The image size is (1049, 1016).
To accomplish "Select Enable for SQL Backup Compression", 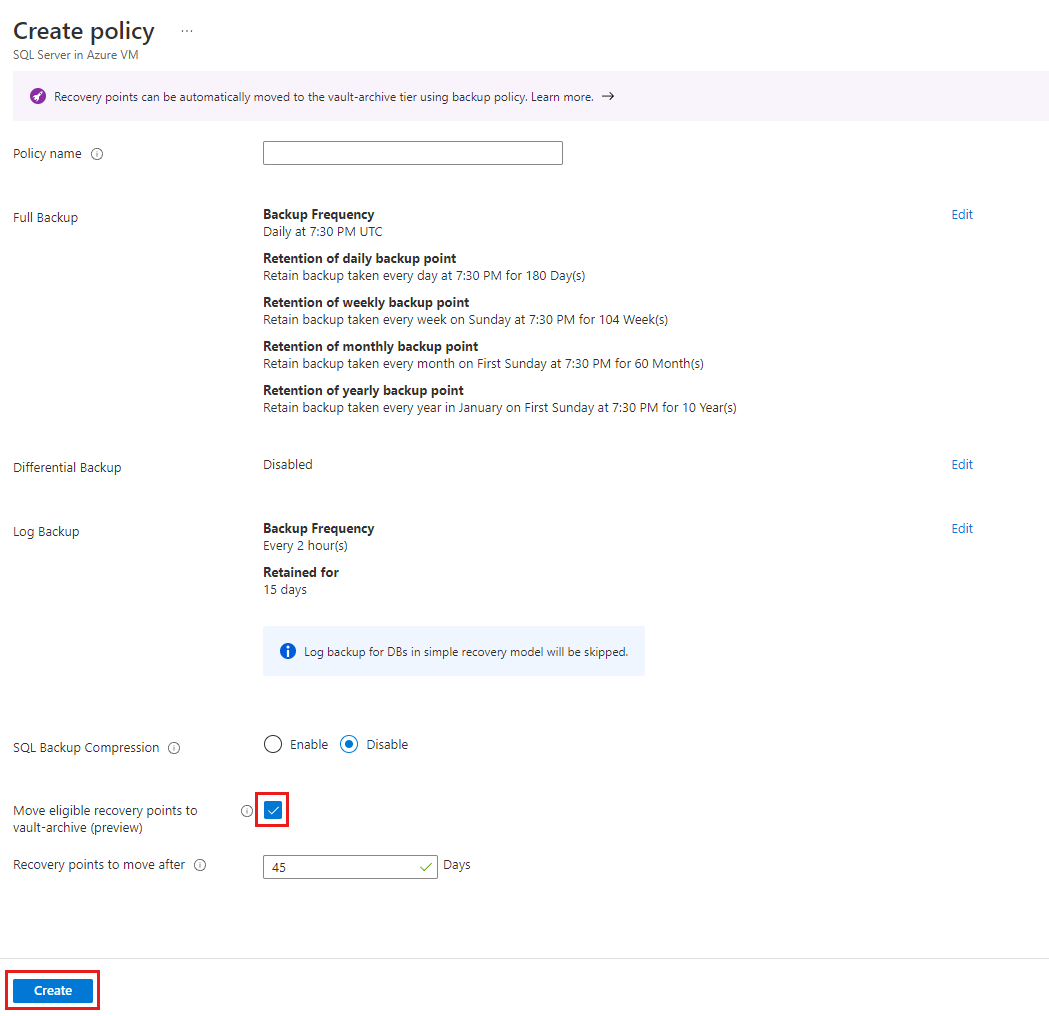I will point(273,744).
